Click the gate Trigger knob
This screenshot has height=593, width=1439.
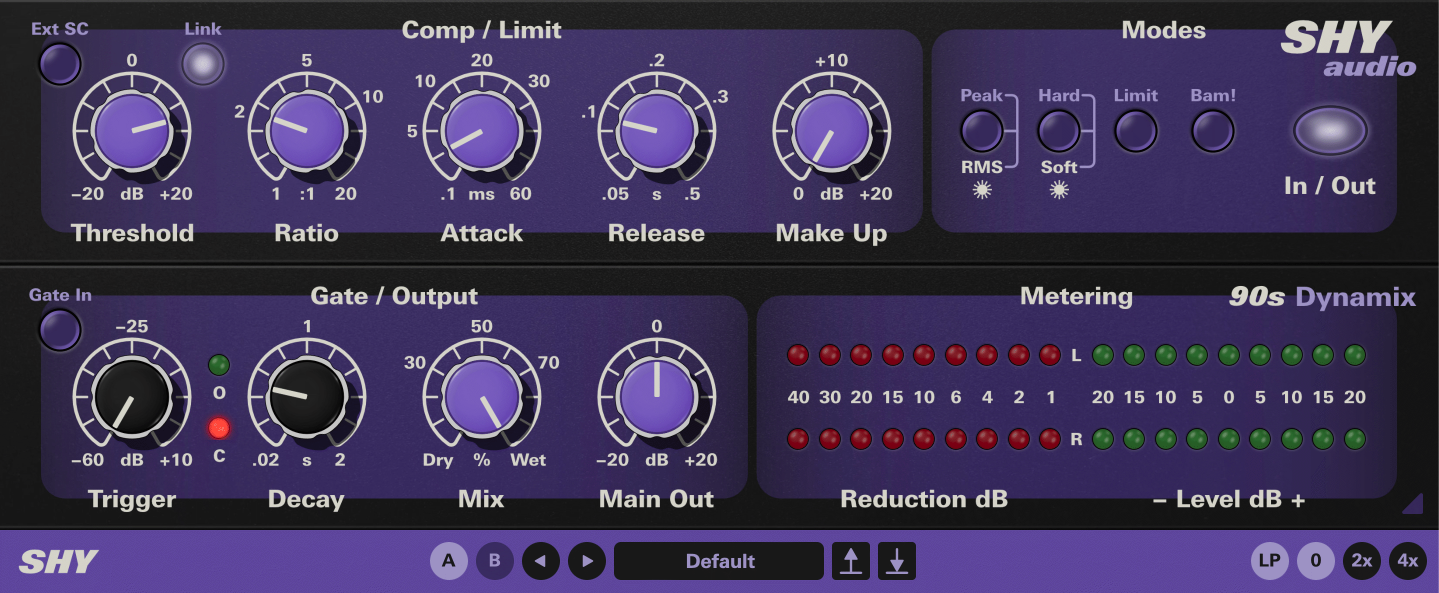click(x=132, y=397)
